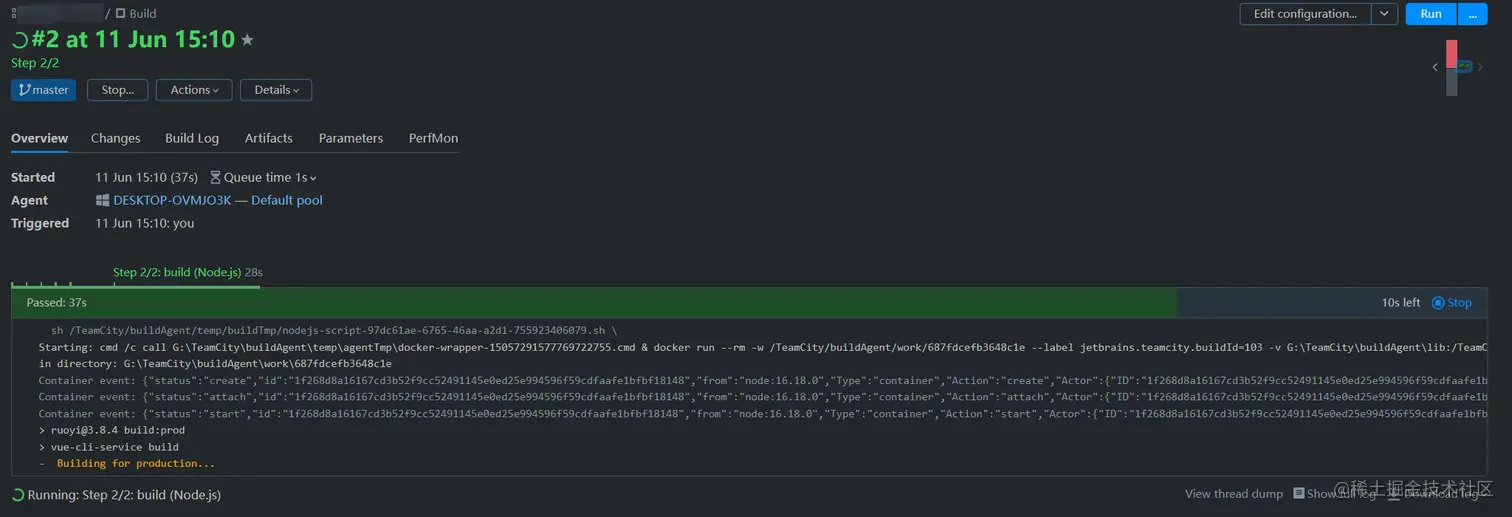Open the PerfMon tab

(x=433, y=138)
